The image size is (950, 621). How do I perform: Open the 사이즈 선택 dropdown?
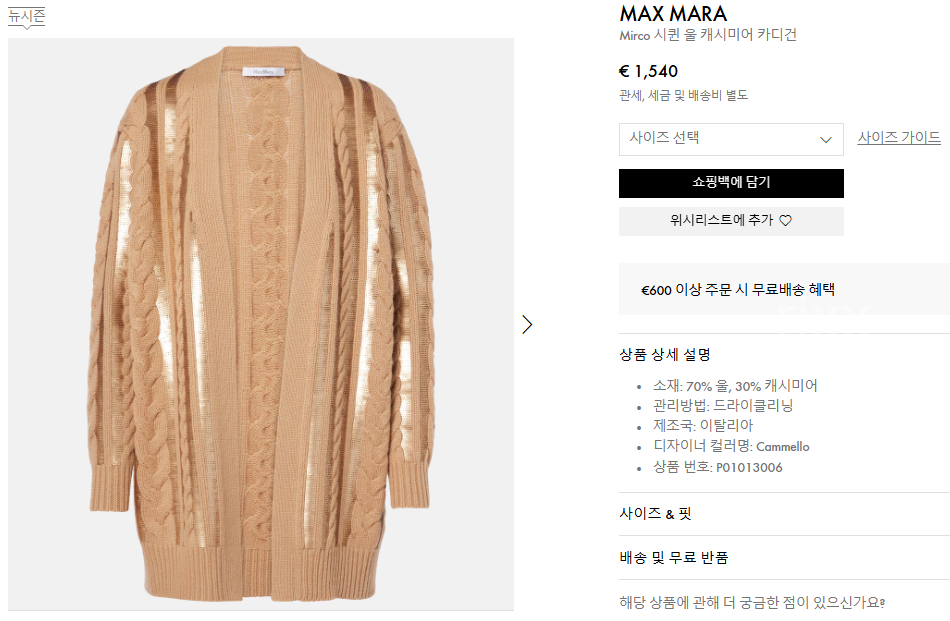[731, 139]
